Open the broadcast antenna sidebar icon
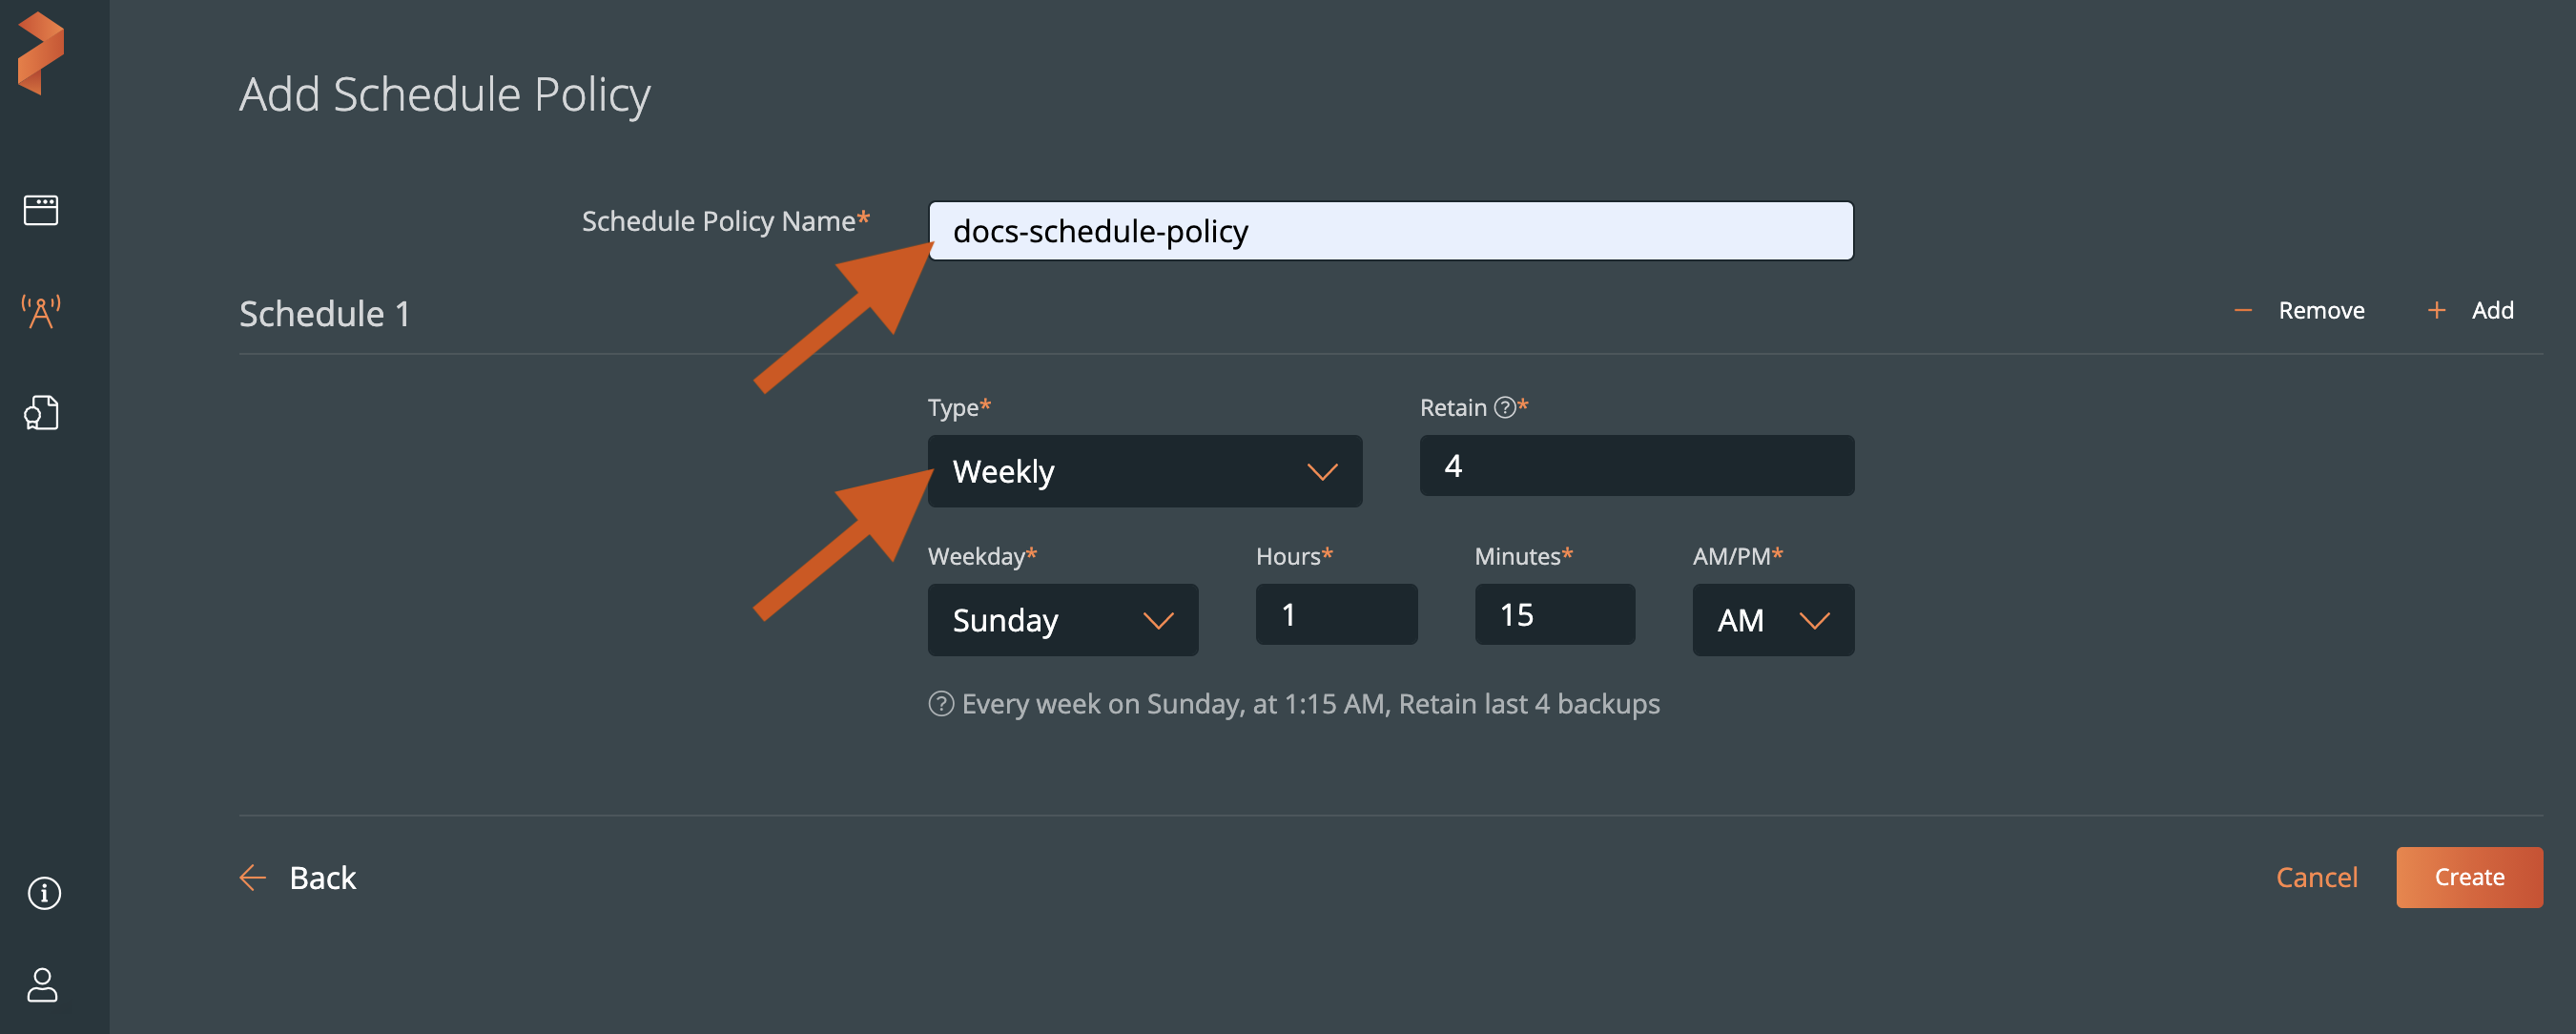This screenshot has width=2576, height=1034. click(x=41, y=312)
